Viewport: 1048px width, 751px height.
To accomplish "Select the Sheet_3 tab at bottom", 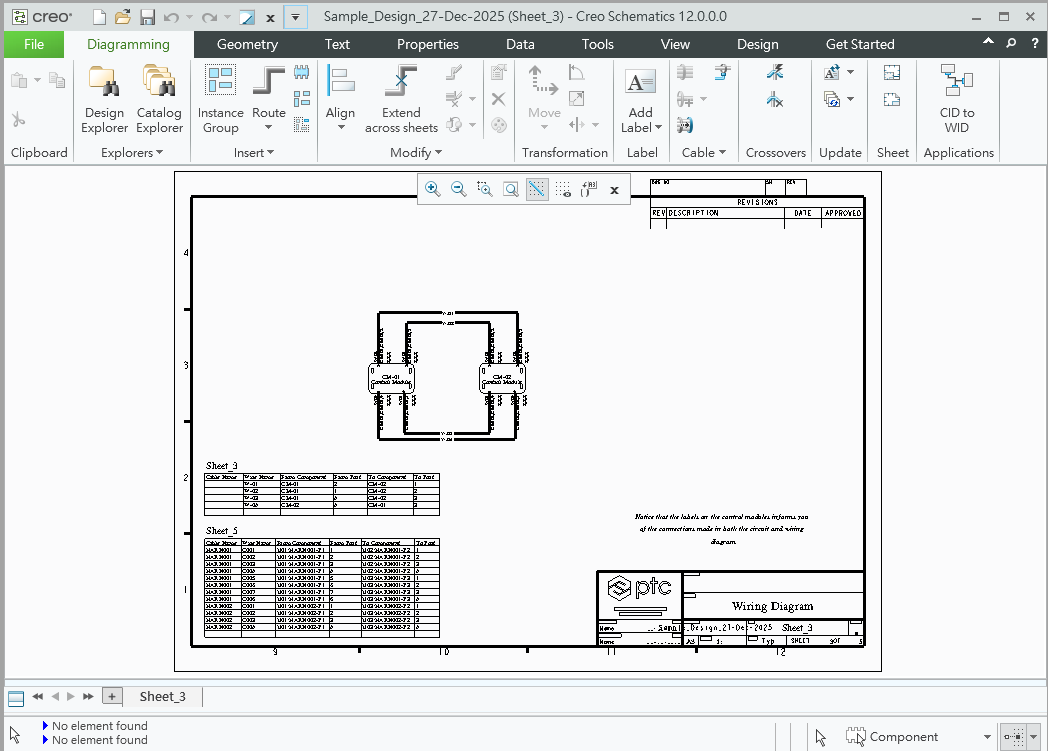I will [x=162, y=696].
